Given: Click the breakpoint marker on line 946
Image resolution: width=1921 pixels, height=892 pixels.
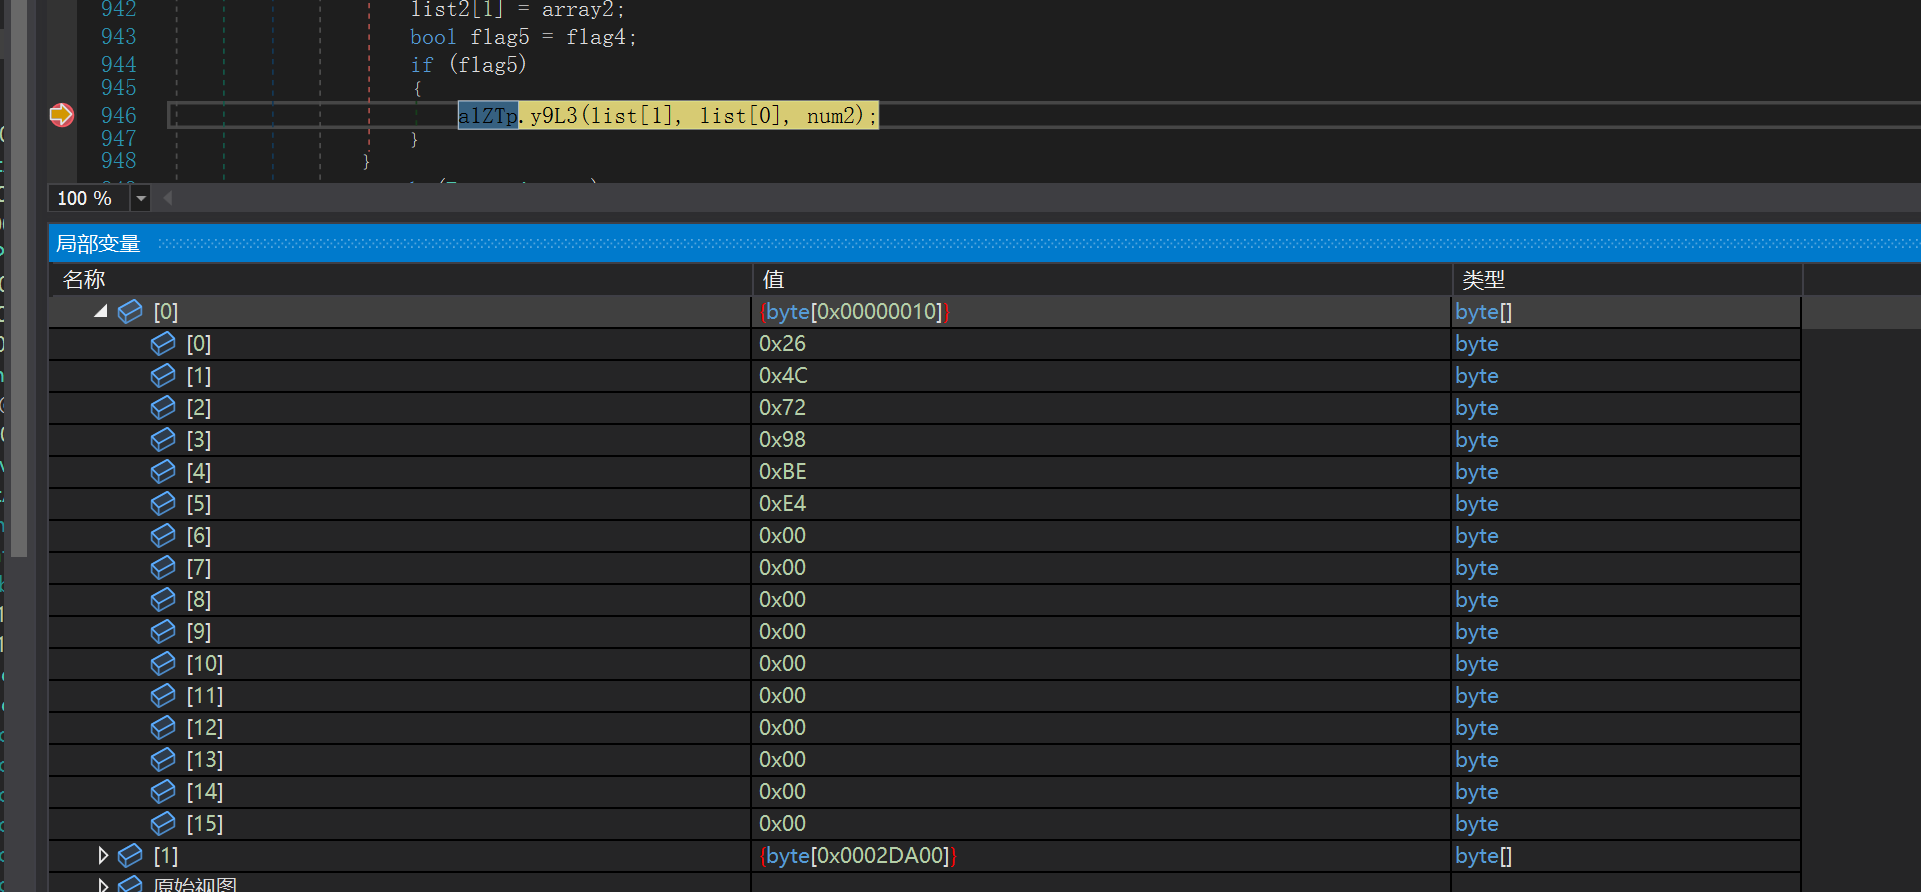Looking at the screenshot, I should pyautogui.click(x=61, y=115).
